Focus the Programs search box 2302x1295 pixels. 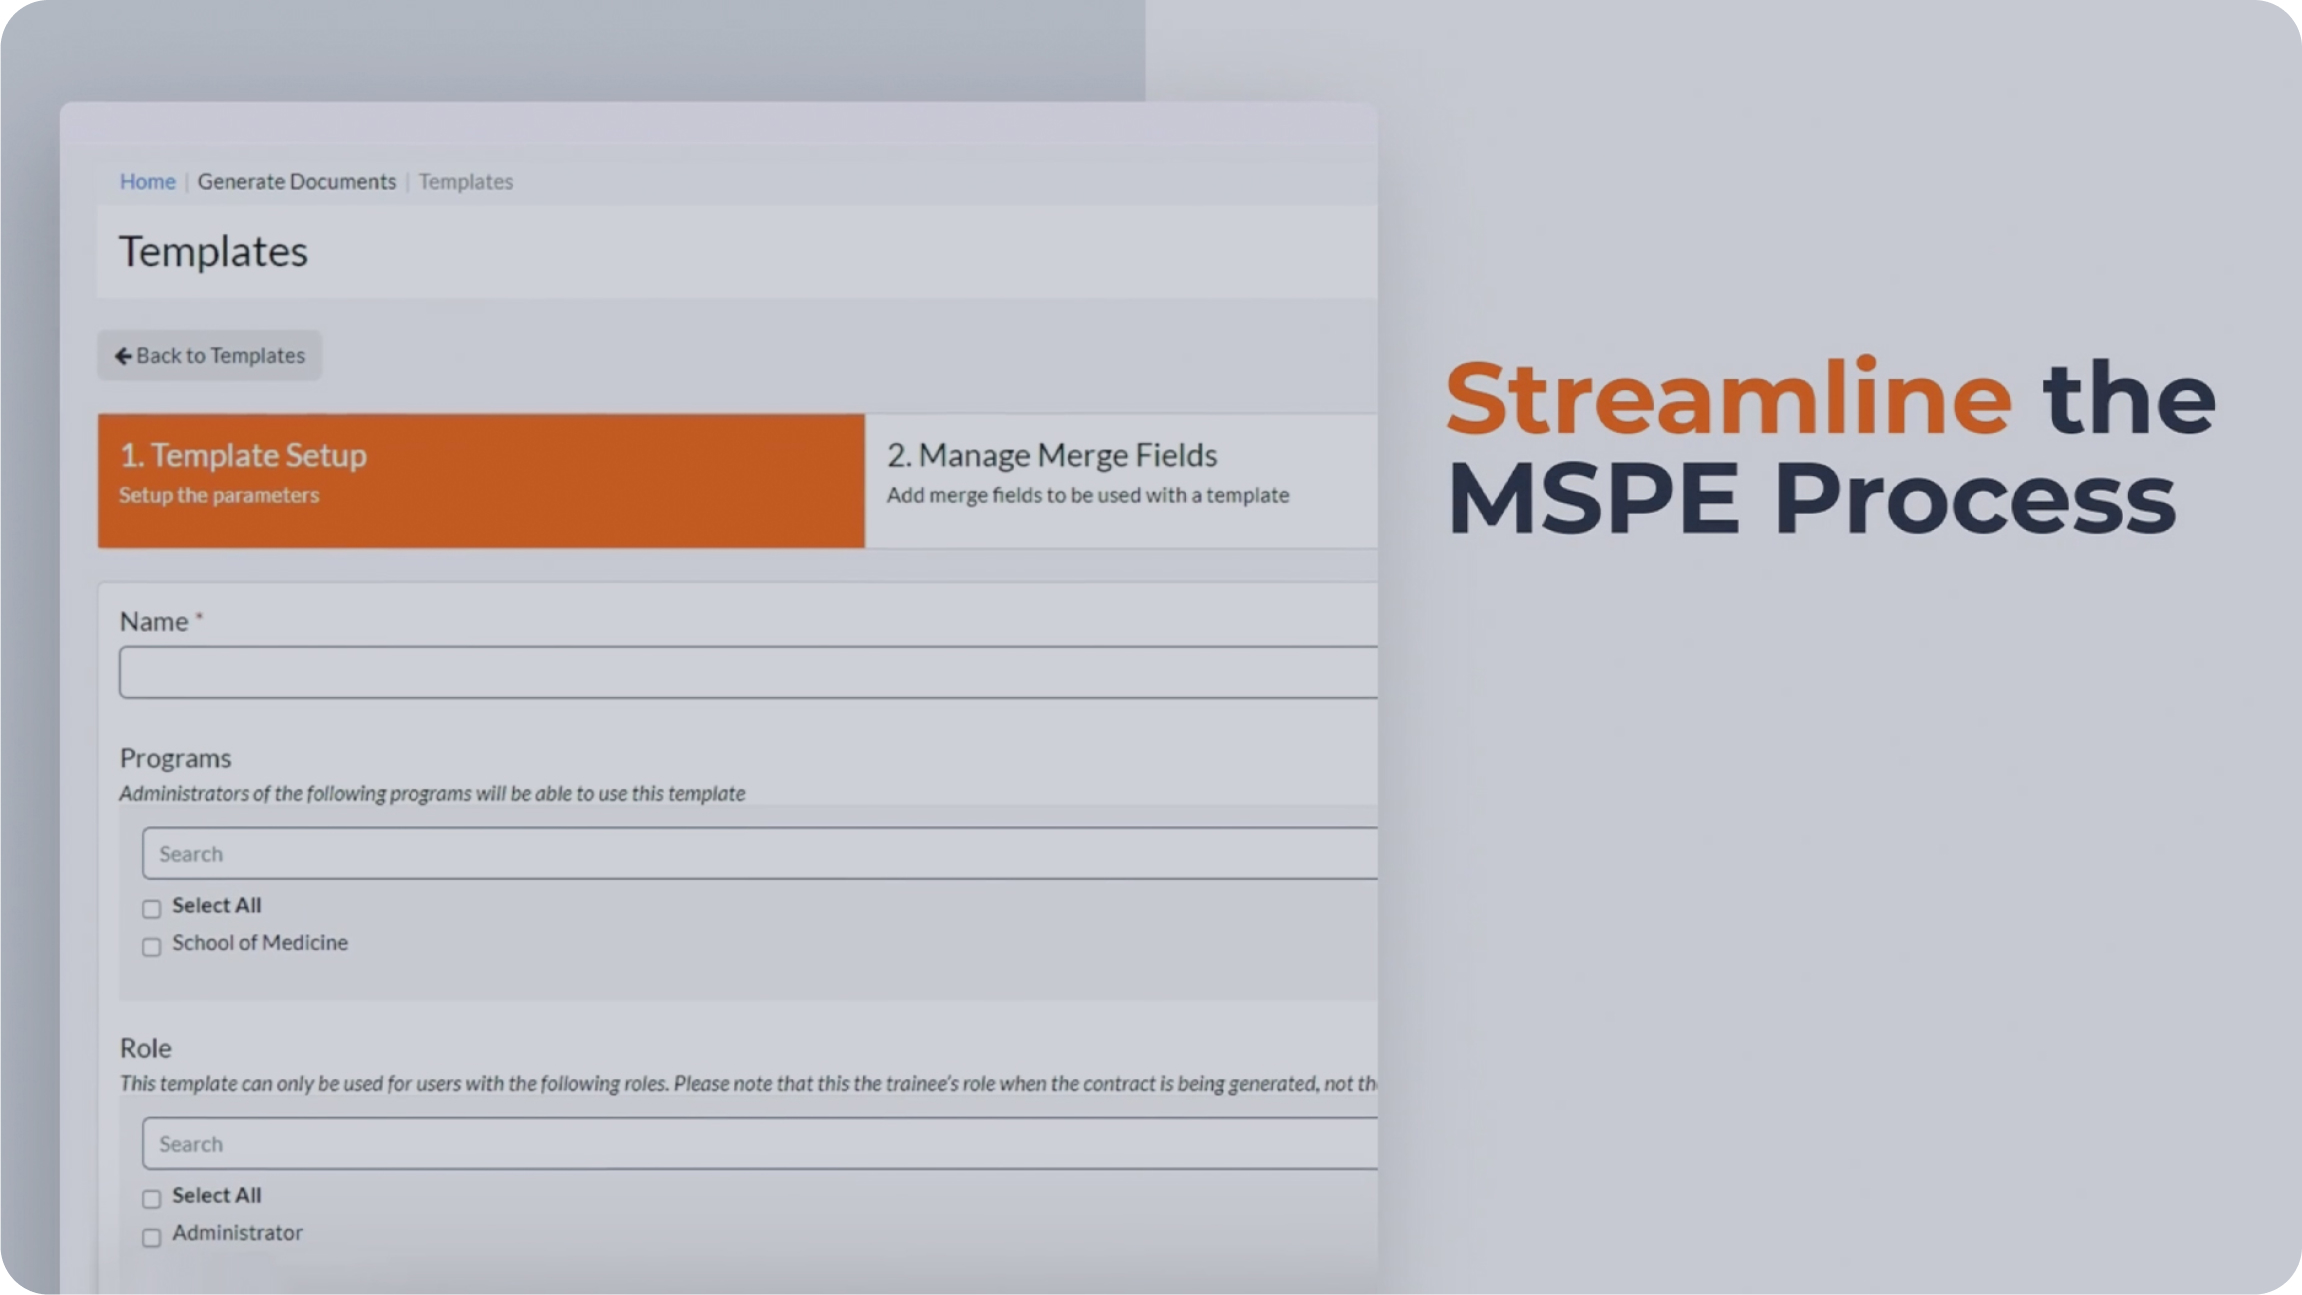coord(758,854)
